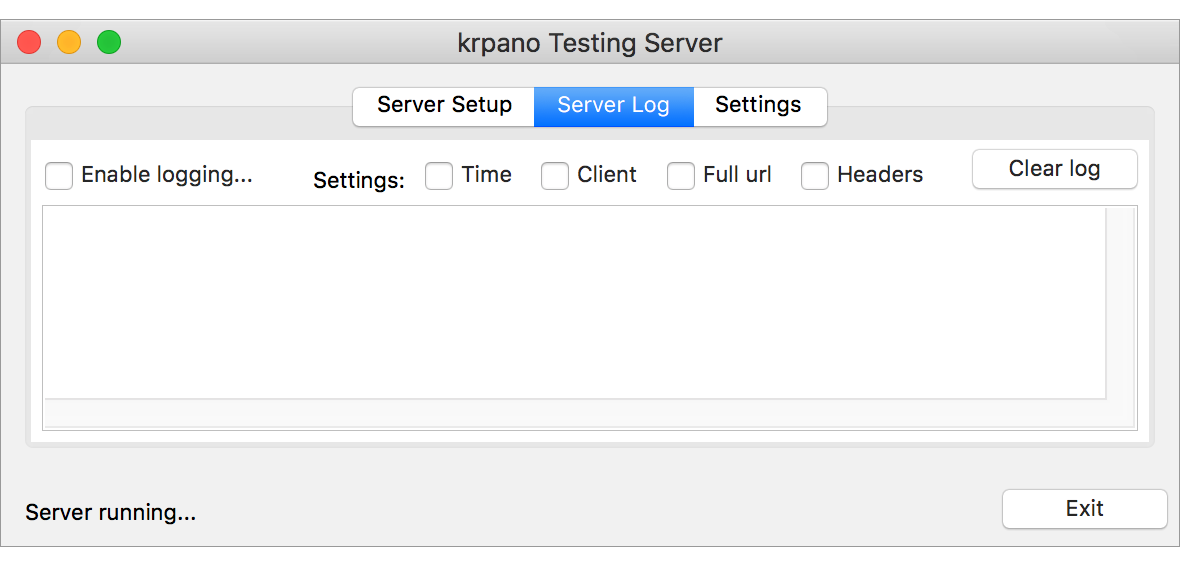The height and width of the screenshot is (567, 1180).
Task: Switch to the Server Setup tab
Action: pyautogui.click(x=444, y=105)
